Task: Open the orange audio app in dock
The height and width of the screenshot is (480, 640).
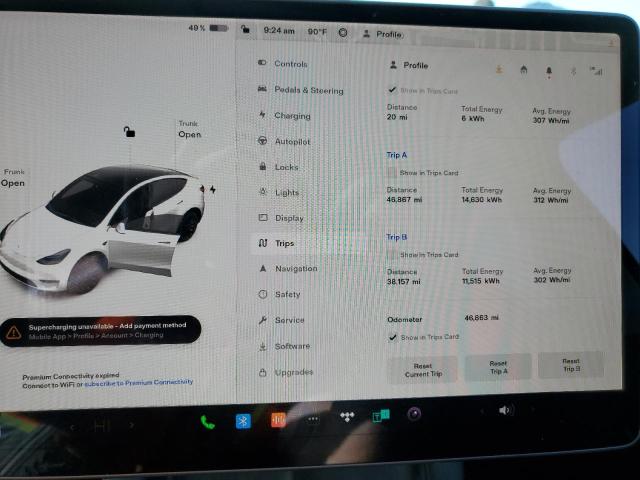Action: coord(278,419)
